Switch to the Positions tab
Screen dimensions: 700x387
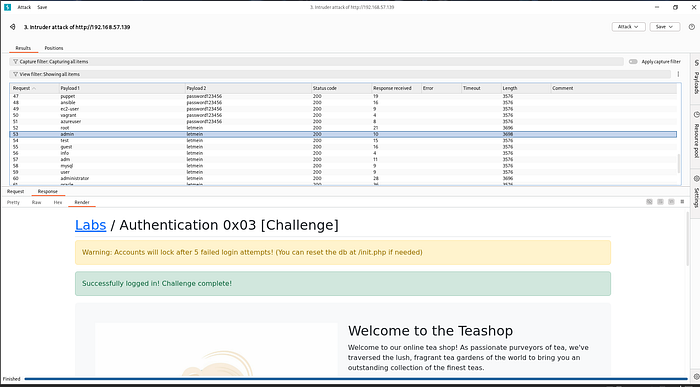tap(54, 48)
